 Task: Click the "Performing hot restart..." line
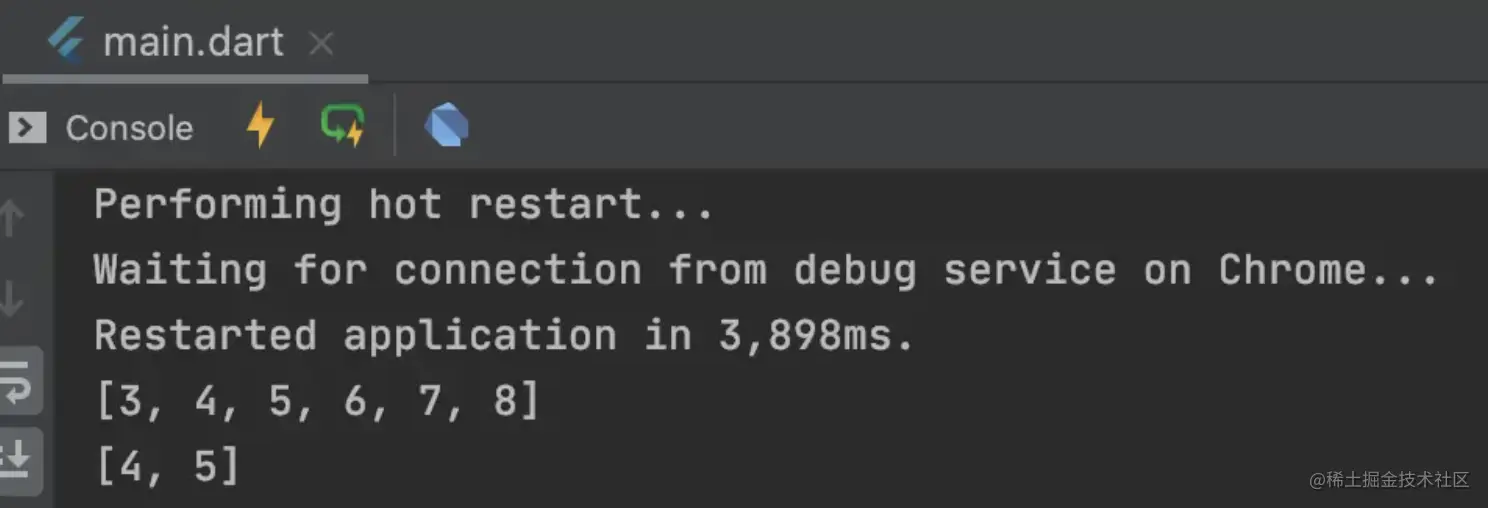403,205
